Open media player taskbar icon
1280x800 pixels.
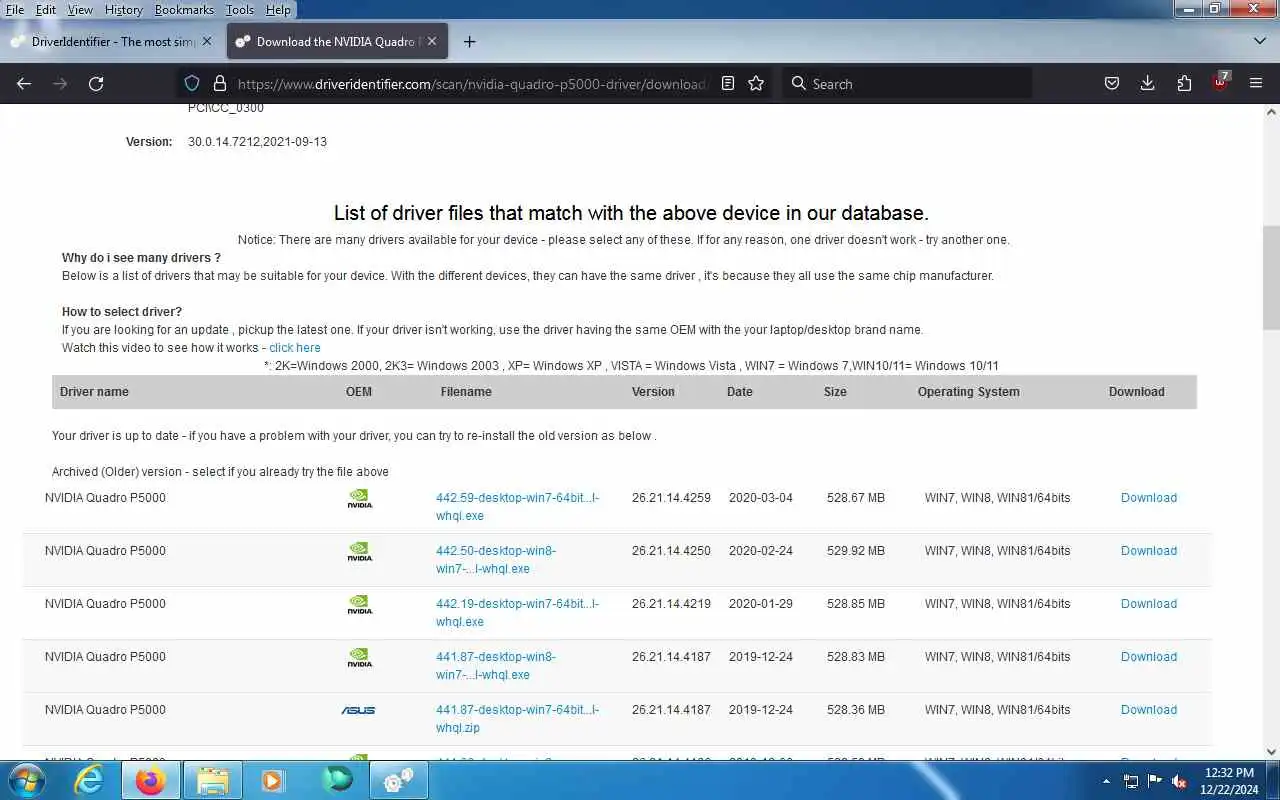[x=273, y=780]
